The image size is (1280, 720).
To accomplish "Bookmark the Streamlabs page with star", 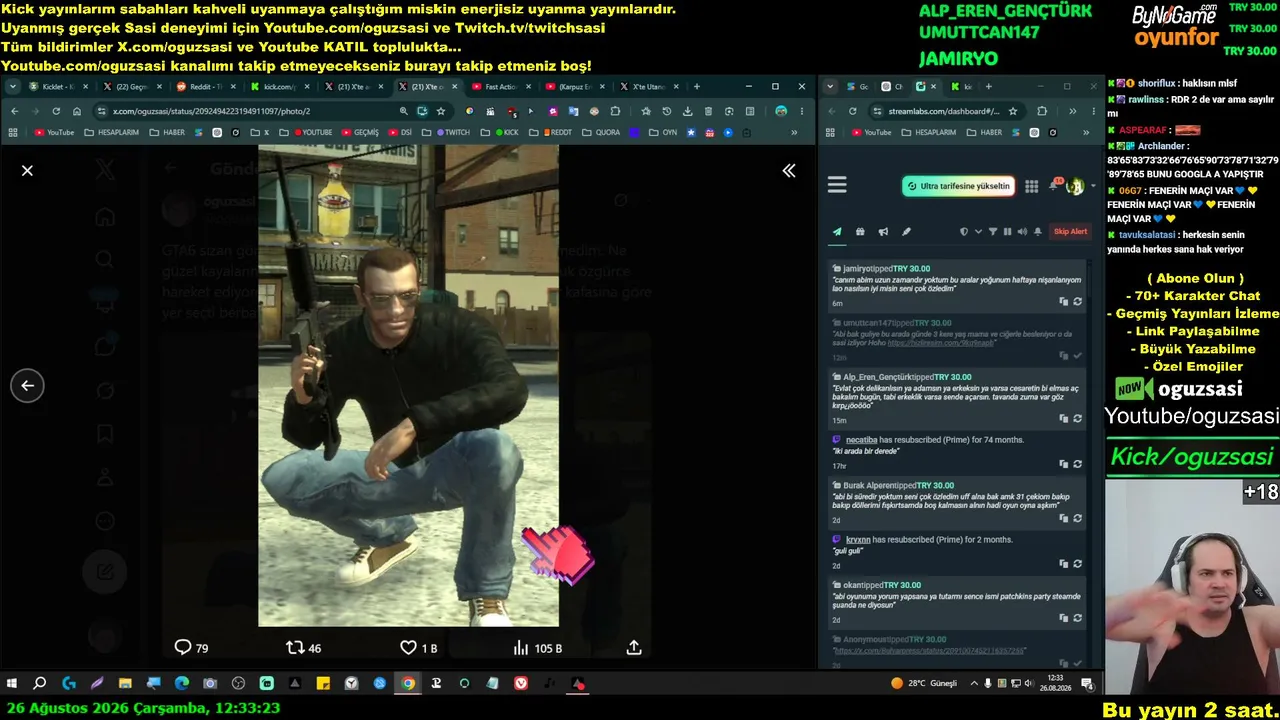I will point(1013,111).
